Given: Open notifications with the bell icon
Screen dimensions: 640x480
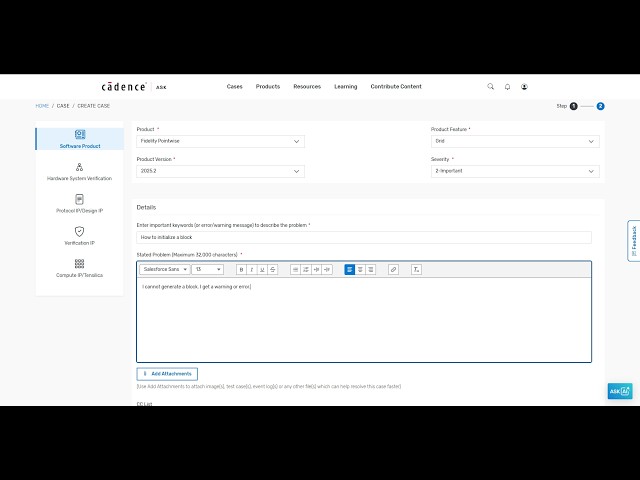Looking at the screenshot, I should (507, 87).
